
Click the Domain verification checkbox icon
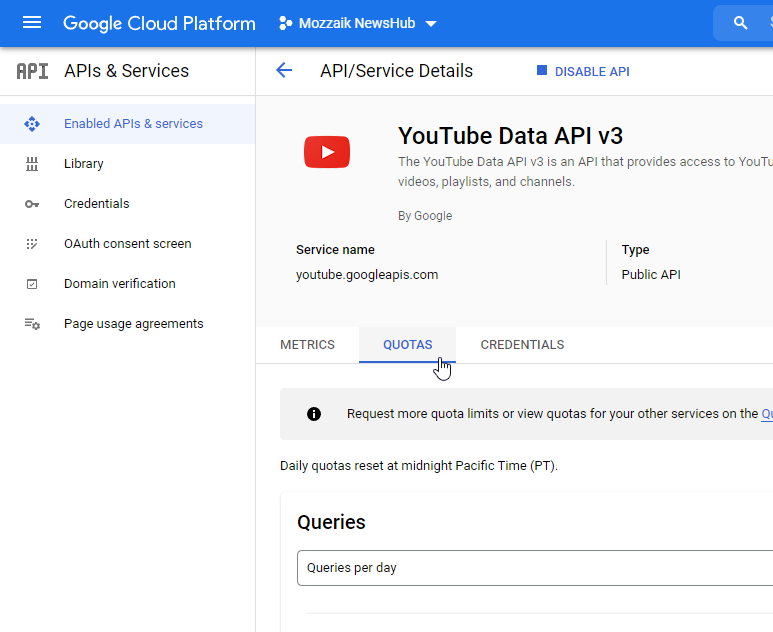(x=32, y=284)
